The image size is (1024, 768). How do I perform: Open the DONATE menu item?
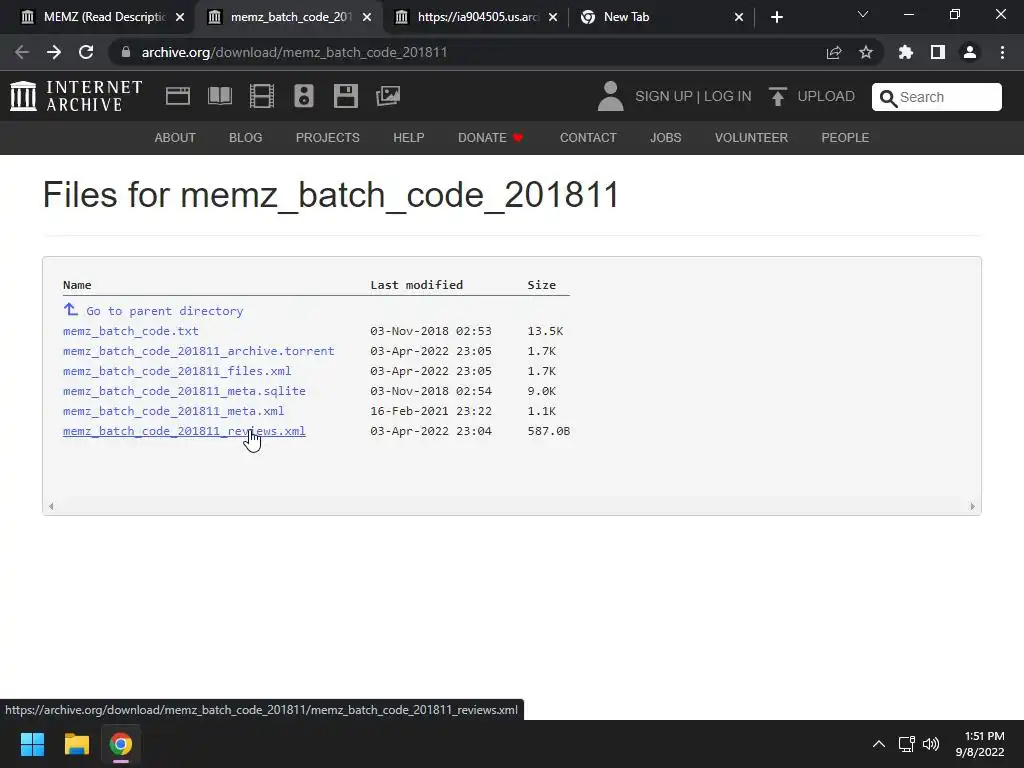click(x=490, y=138)
